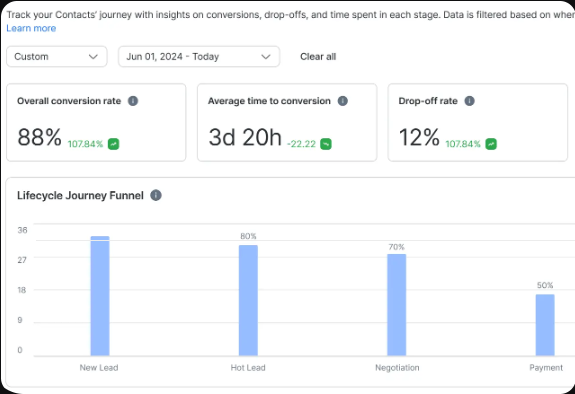Click the 9 y-axis tick label
The width and height of the screenshot is (575, 394).
click(x=20, y=320)
